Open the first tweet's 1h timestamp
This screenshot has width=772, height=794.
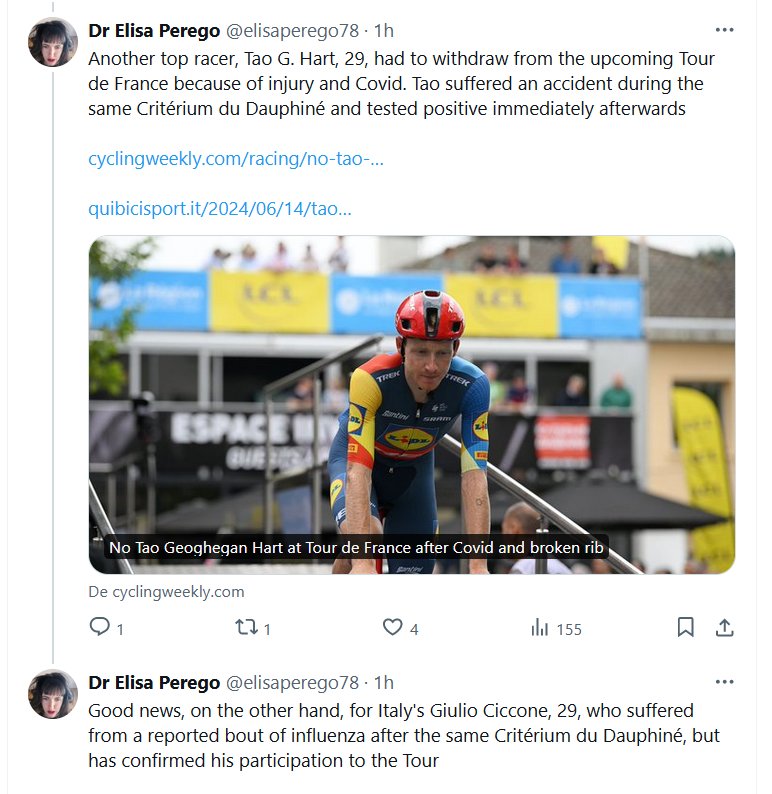pos(384,31)
